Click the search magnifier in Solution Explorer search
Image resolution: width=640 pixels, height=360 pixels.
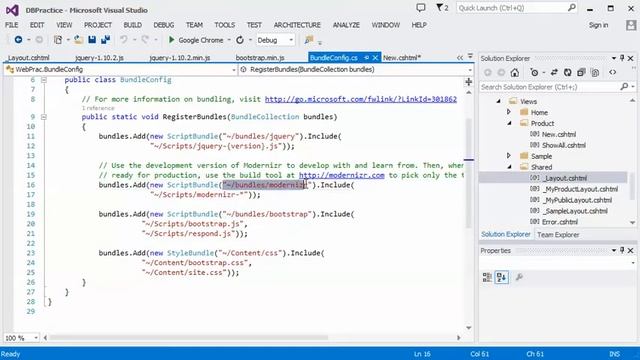pos(624,87)
